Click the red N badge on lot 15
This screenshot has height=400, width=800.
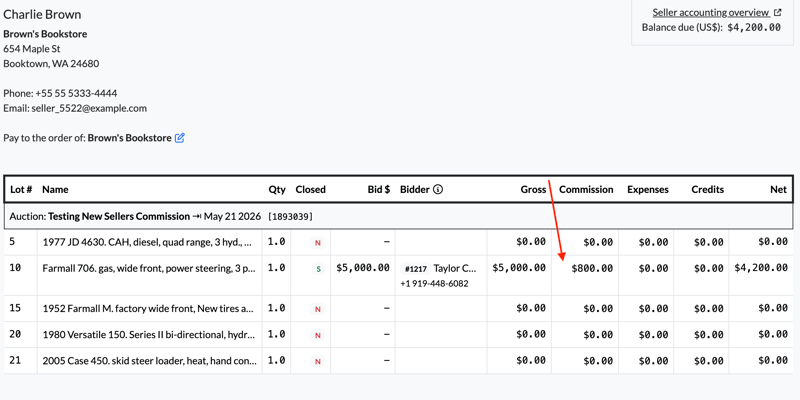point(318,309)
